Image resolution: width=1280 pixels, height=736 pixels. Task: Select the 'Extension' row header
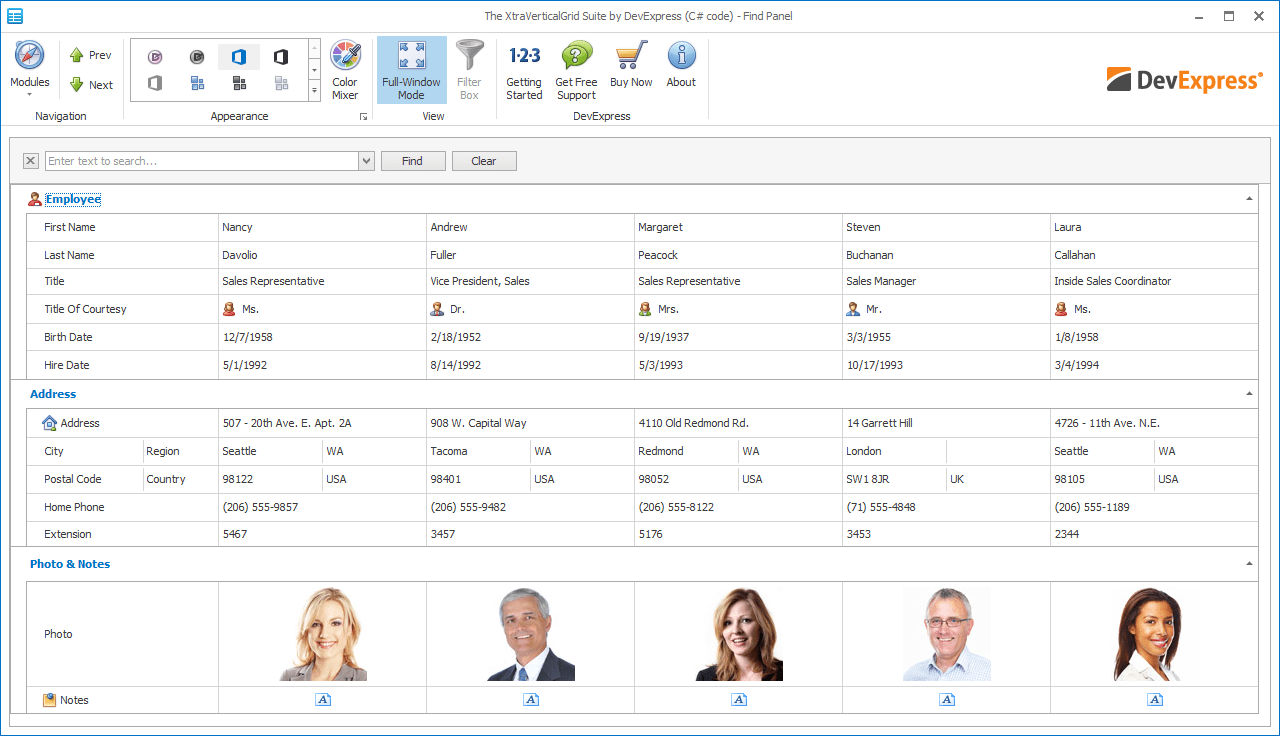pos(122,534)
